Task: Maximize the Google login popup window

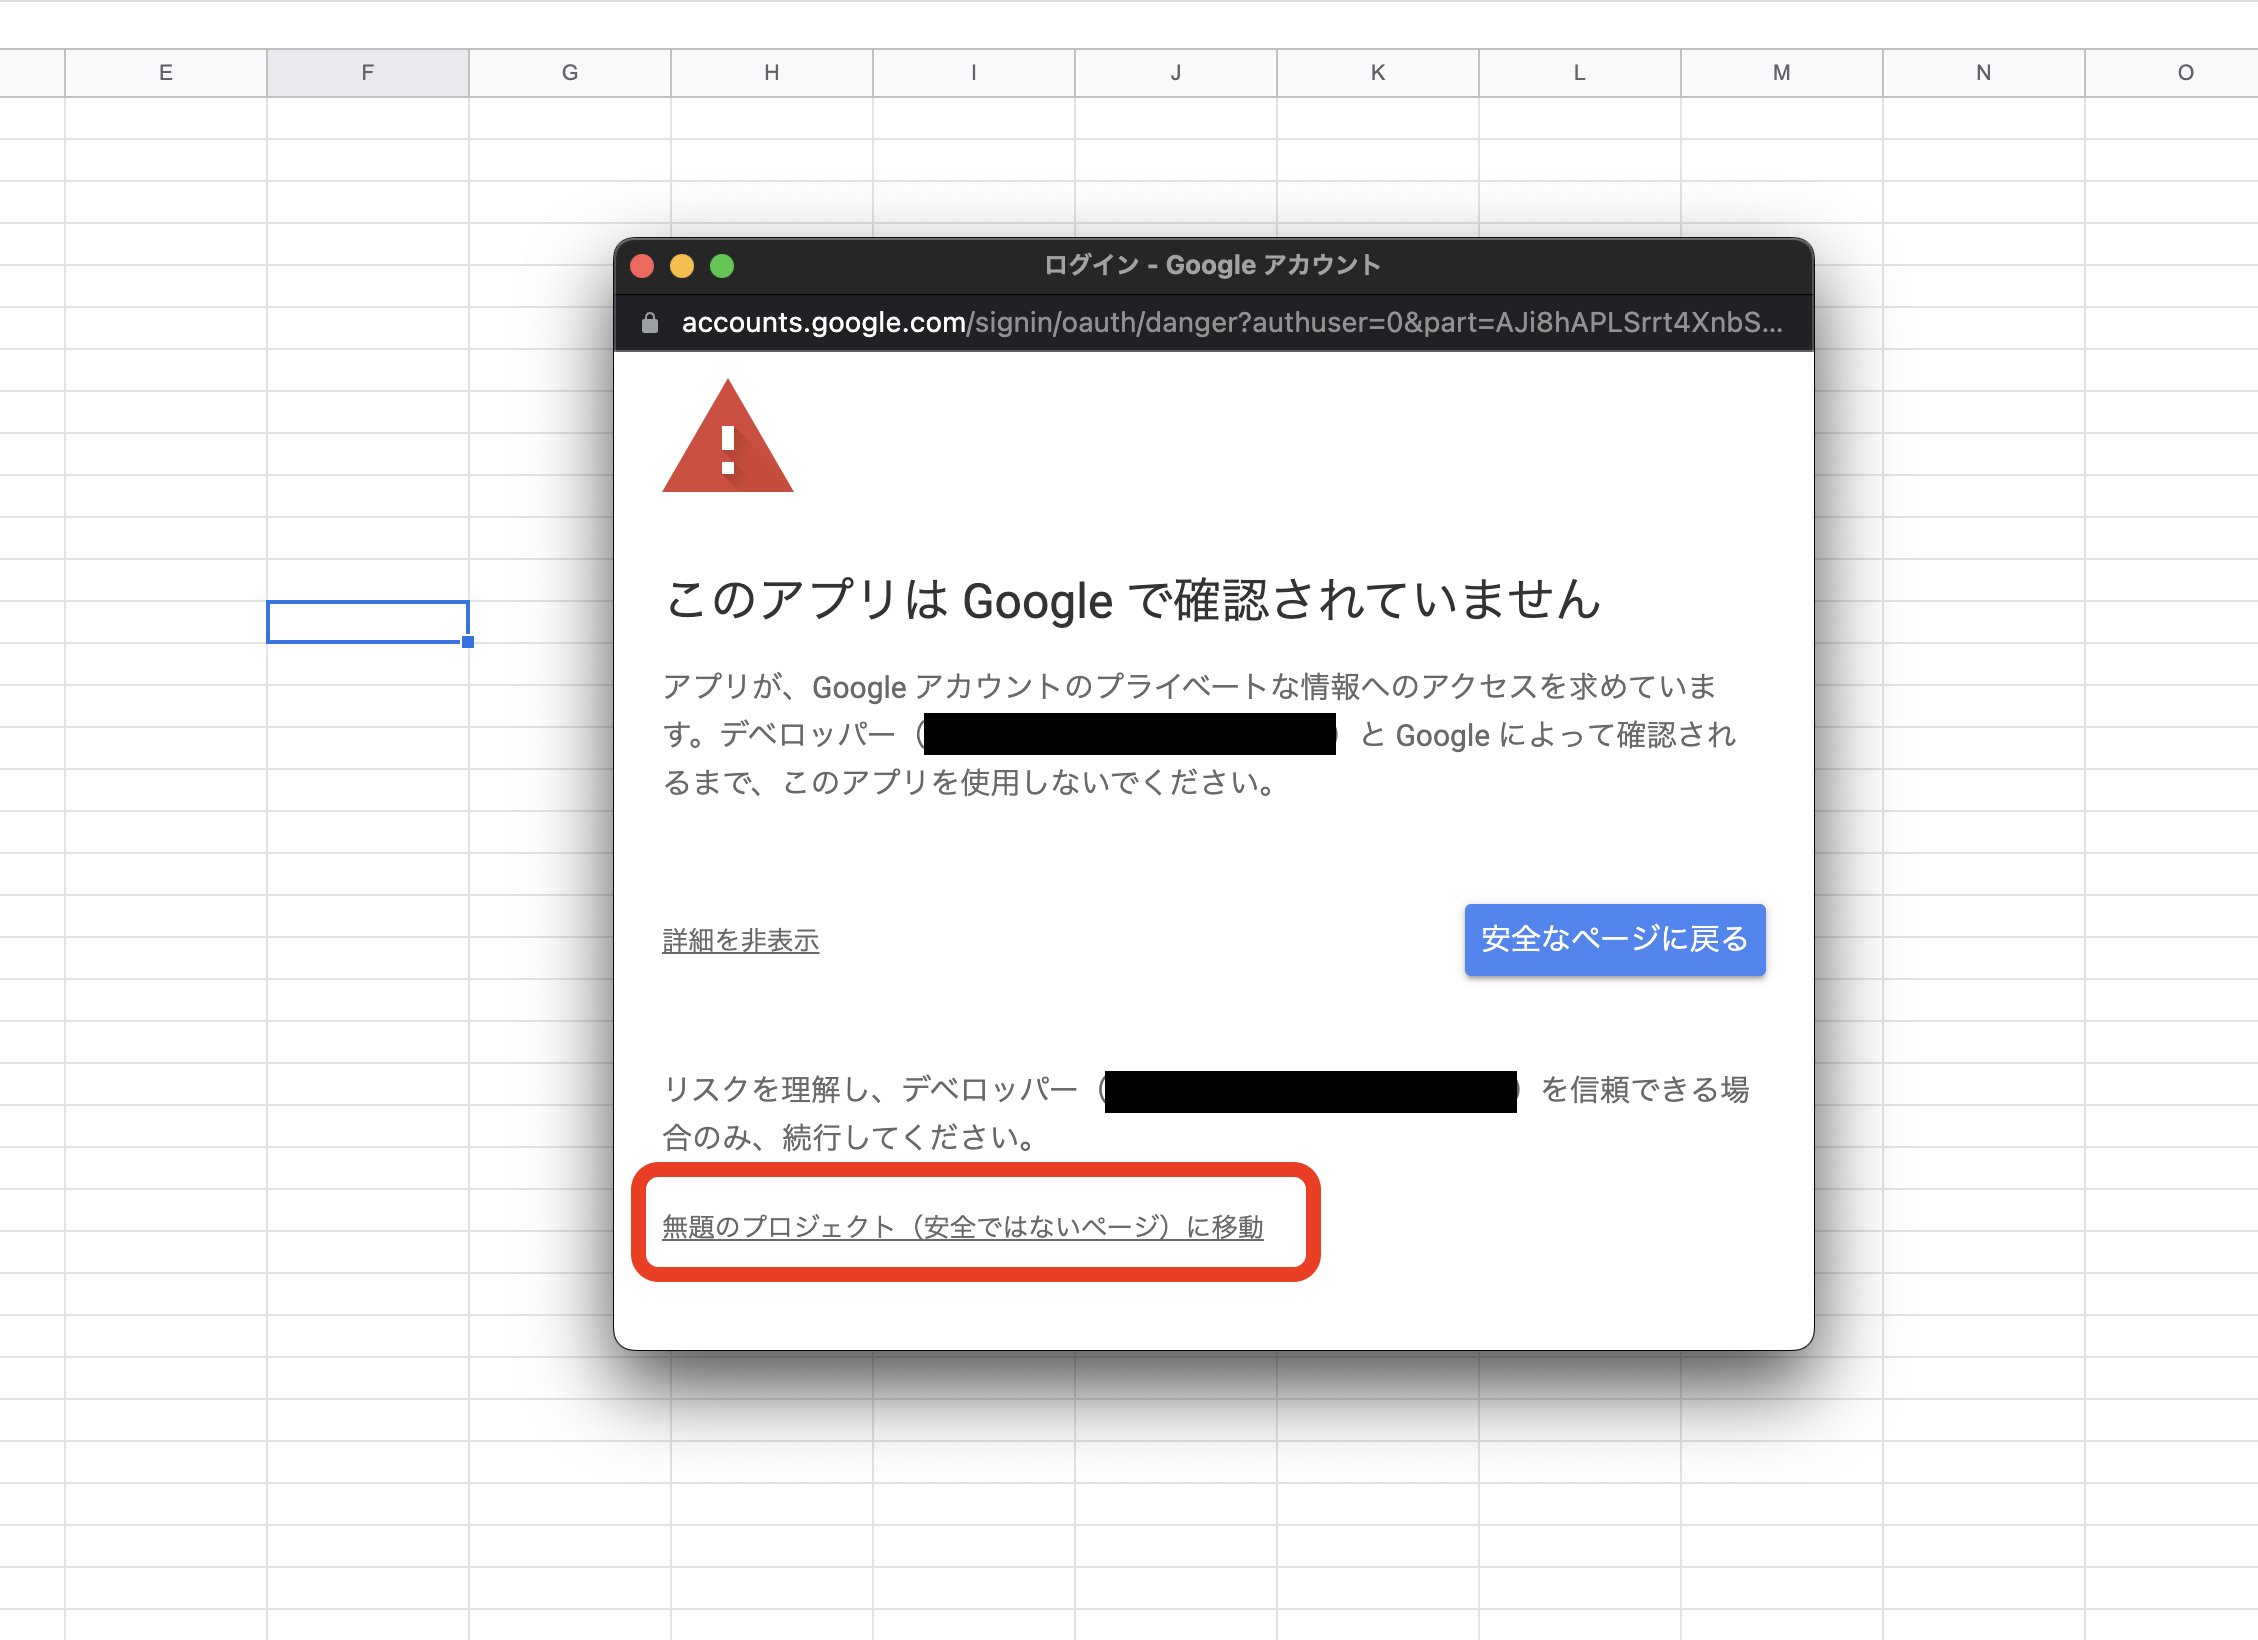Action: coord(722,266)
